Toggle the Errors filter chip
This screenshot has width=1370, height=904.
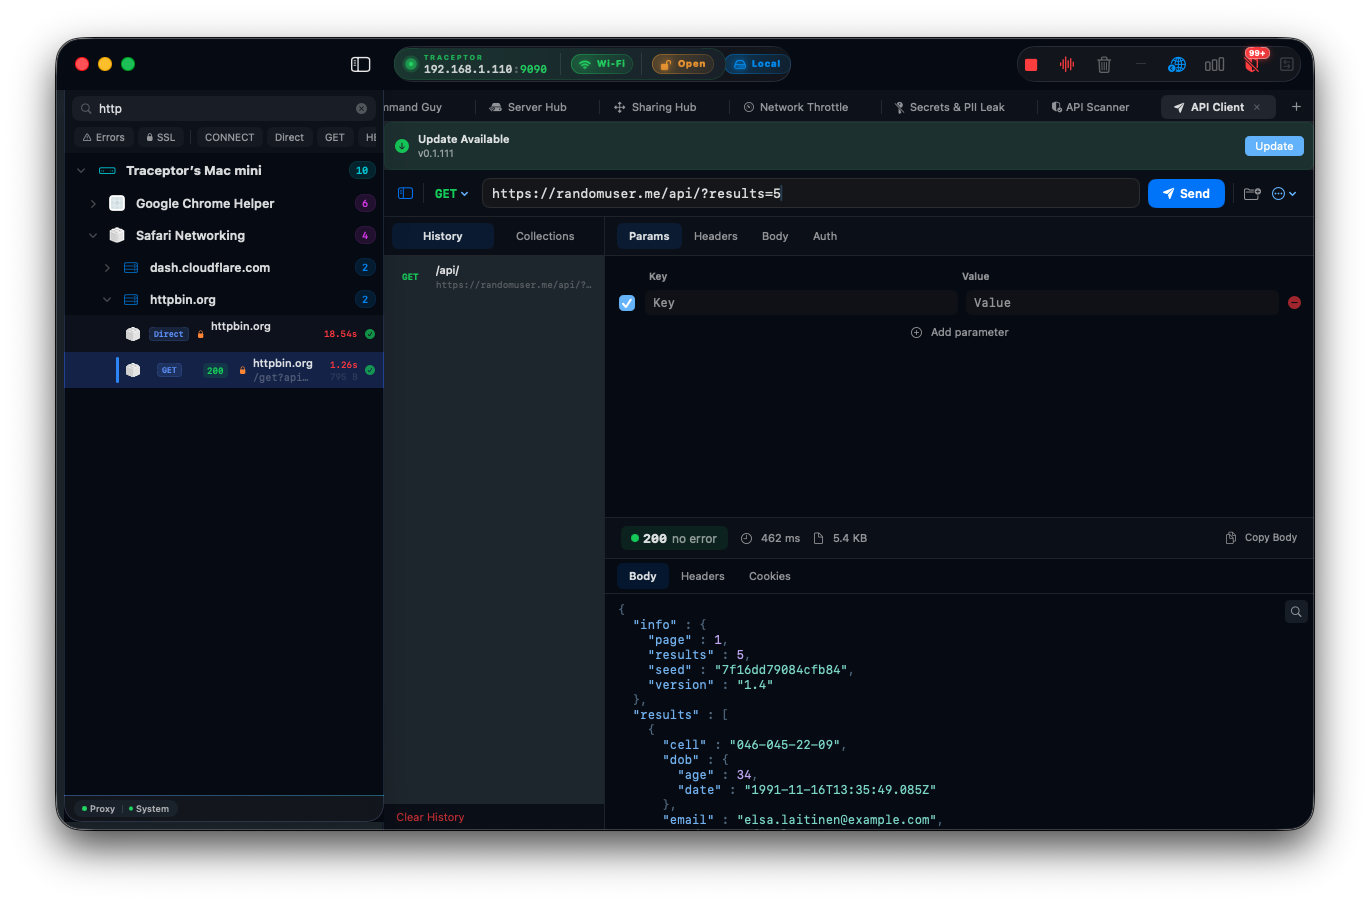coord(103,137)
